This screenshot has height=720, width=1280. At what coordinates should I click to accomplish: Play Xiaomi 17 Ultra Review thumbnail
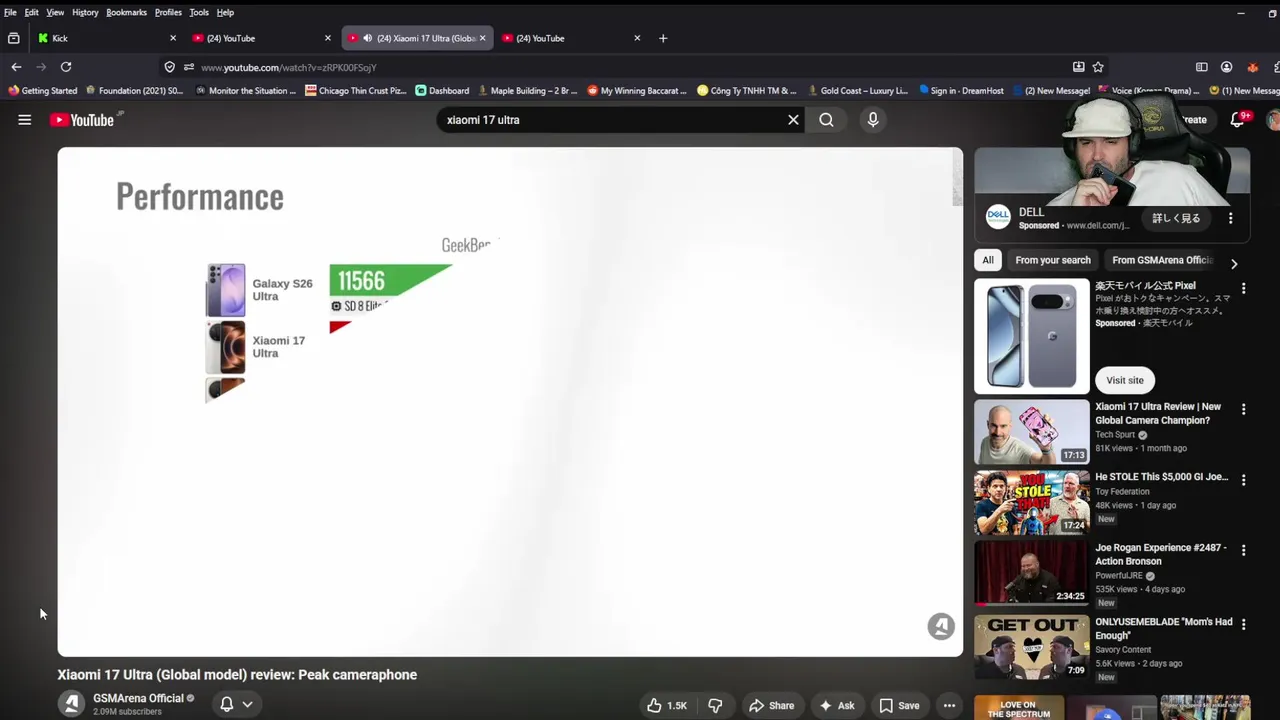(1032, 432)
